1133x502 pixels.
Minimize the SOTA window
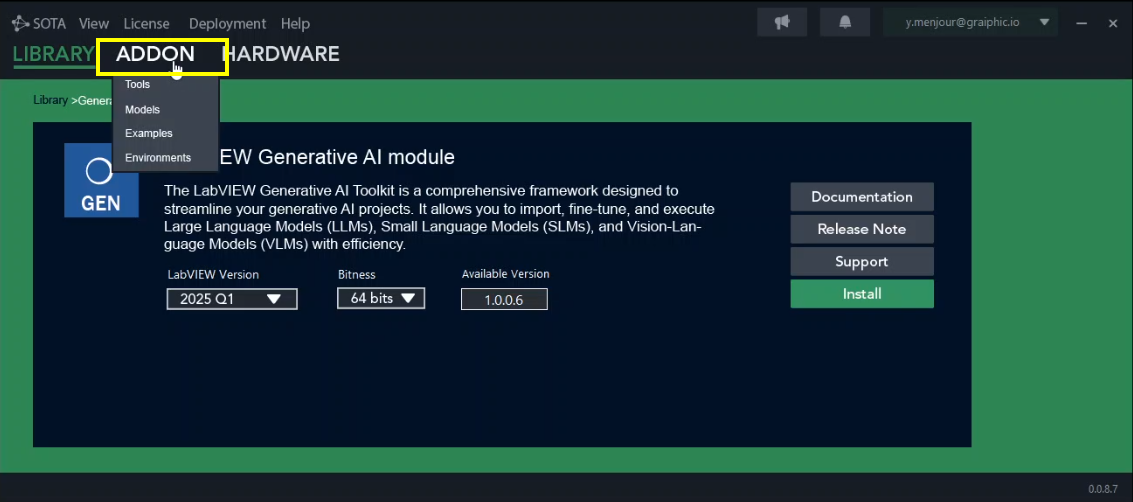(1082, 23)
